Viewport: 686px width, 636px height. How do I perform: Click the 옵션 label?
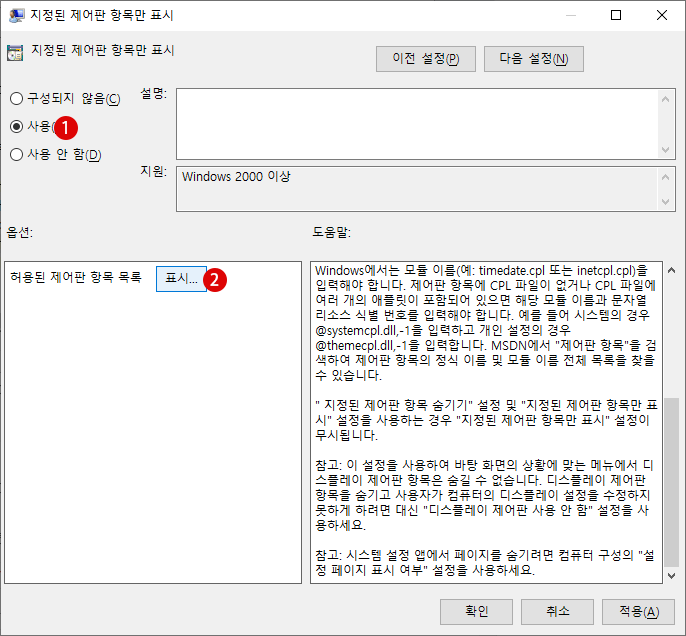point(20,232)
